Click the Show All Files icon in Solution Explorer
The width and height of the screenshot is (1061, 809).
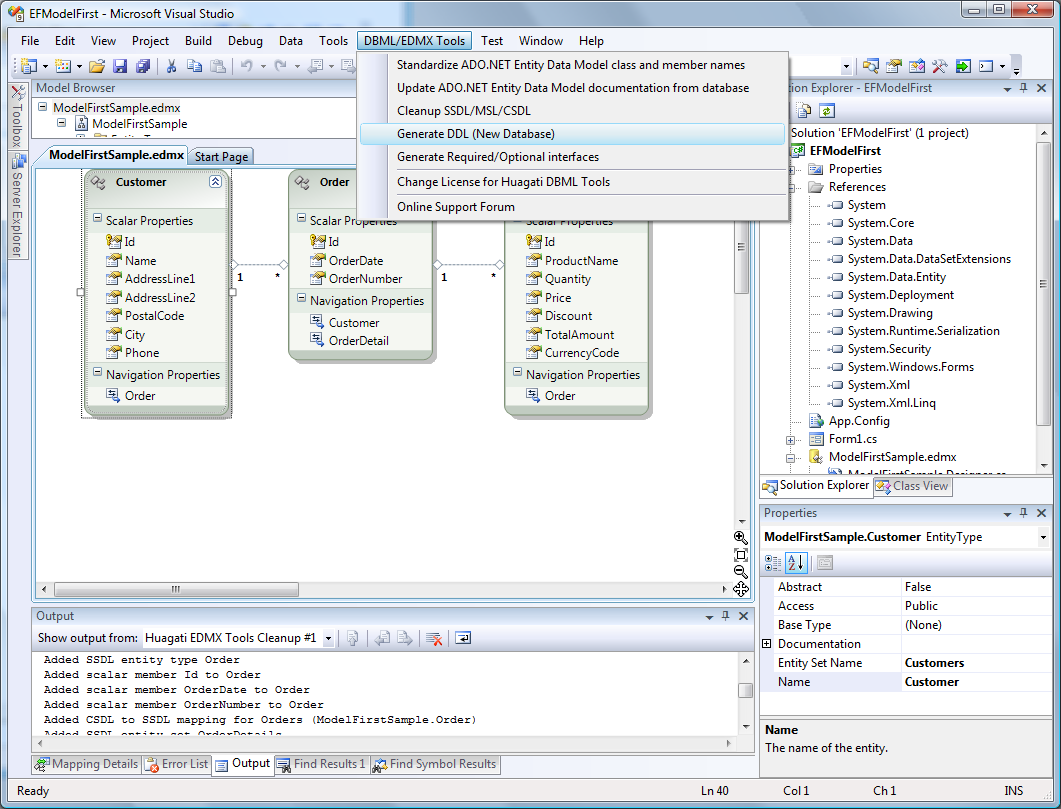pos(804,110)
